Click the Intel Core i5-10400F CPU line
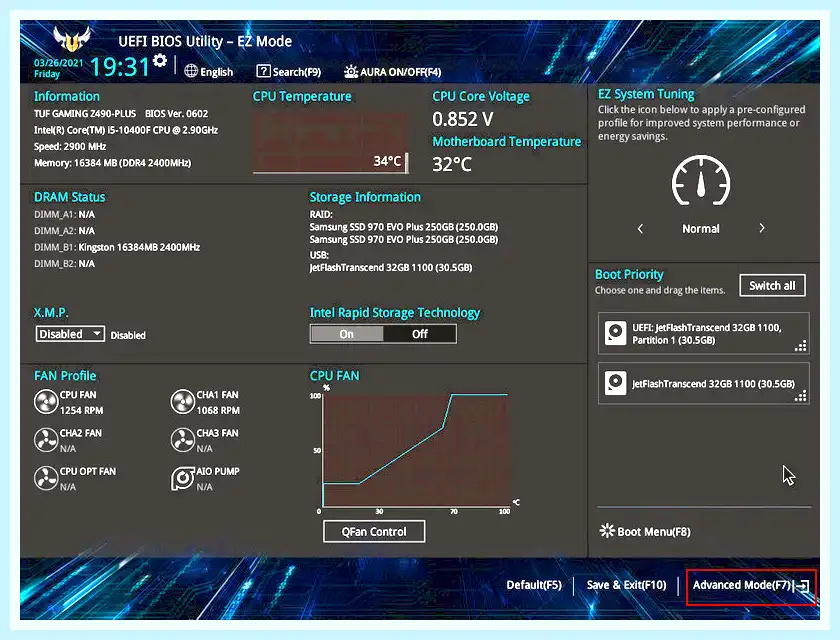Screen dimensions: 840x640 point(126,130)
